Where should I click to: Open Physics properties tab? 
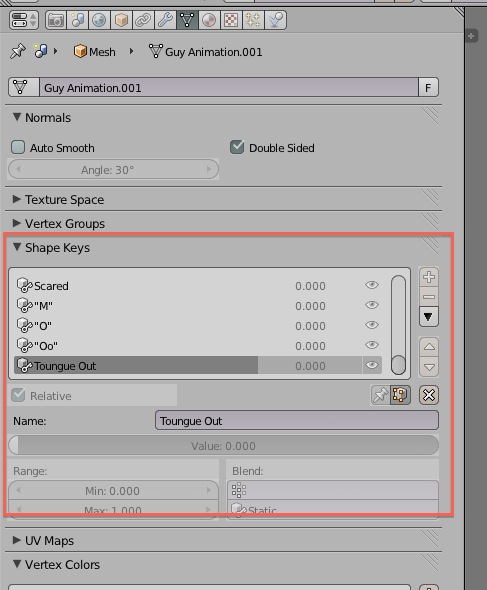275,20
